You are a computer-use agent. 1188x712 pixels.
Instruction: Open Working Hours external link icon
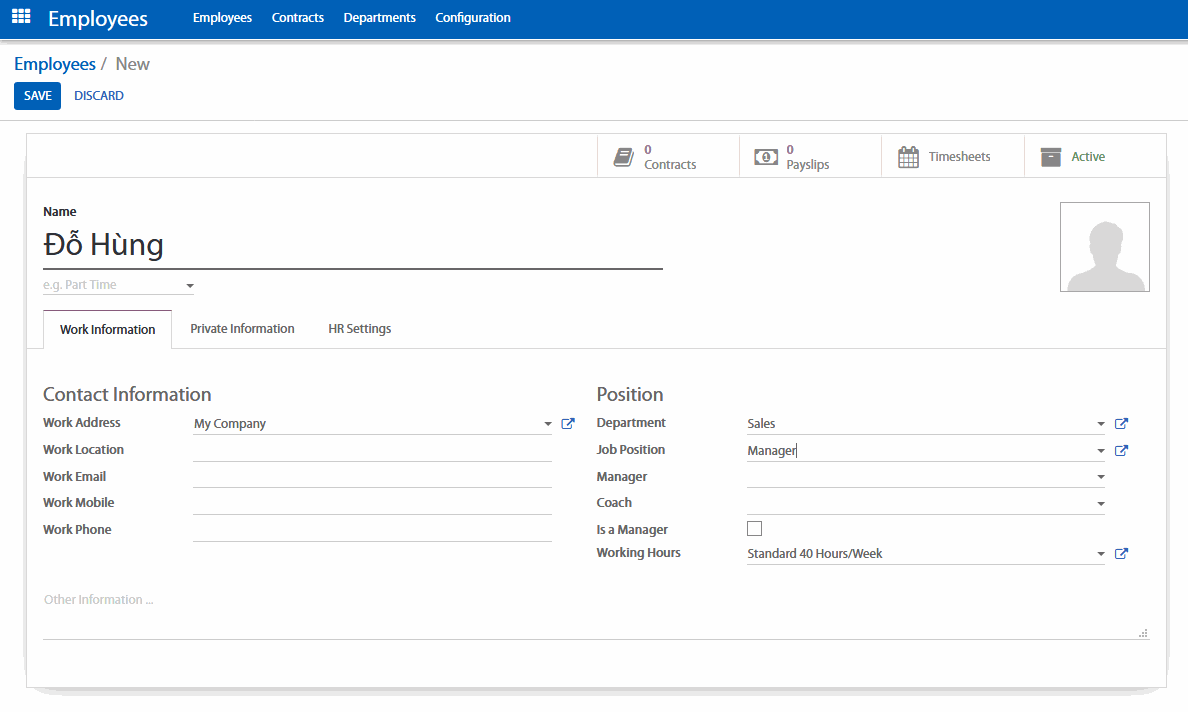click(x=1121, y=554)
